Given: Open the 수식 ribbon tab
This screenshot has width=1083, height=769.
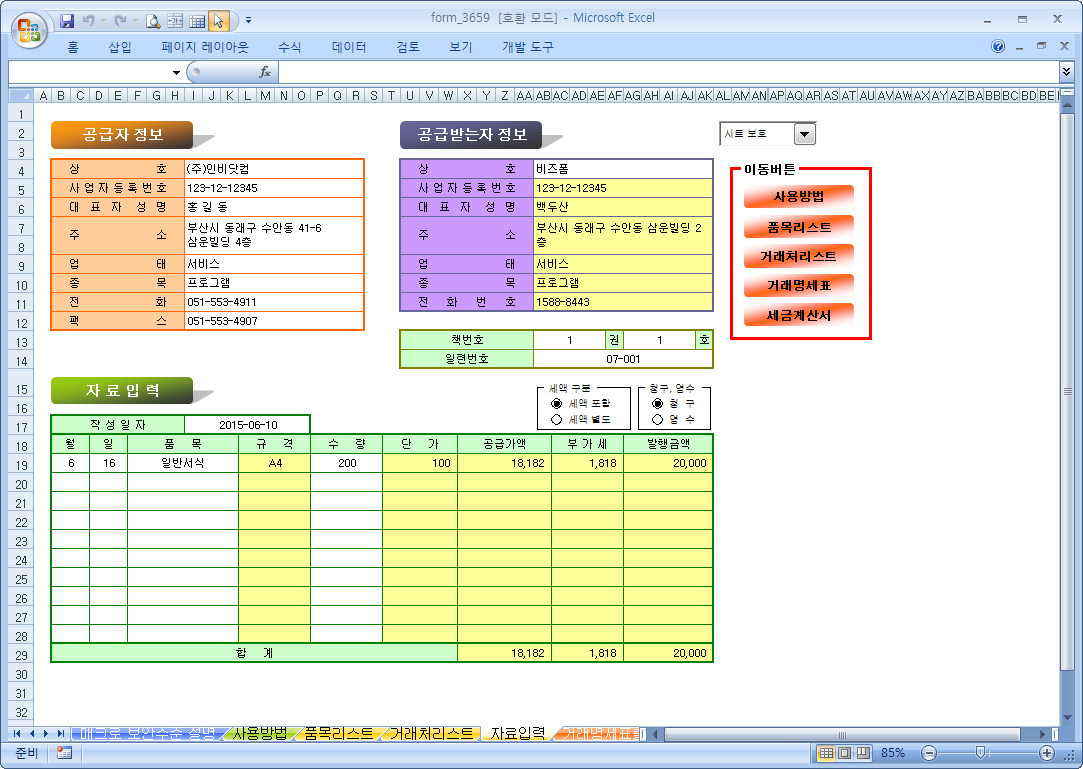Looking at the screenshot, I should pos(289,47).
